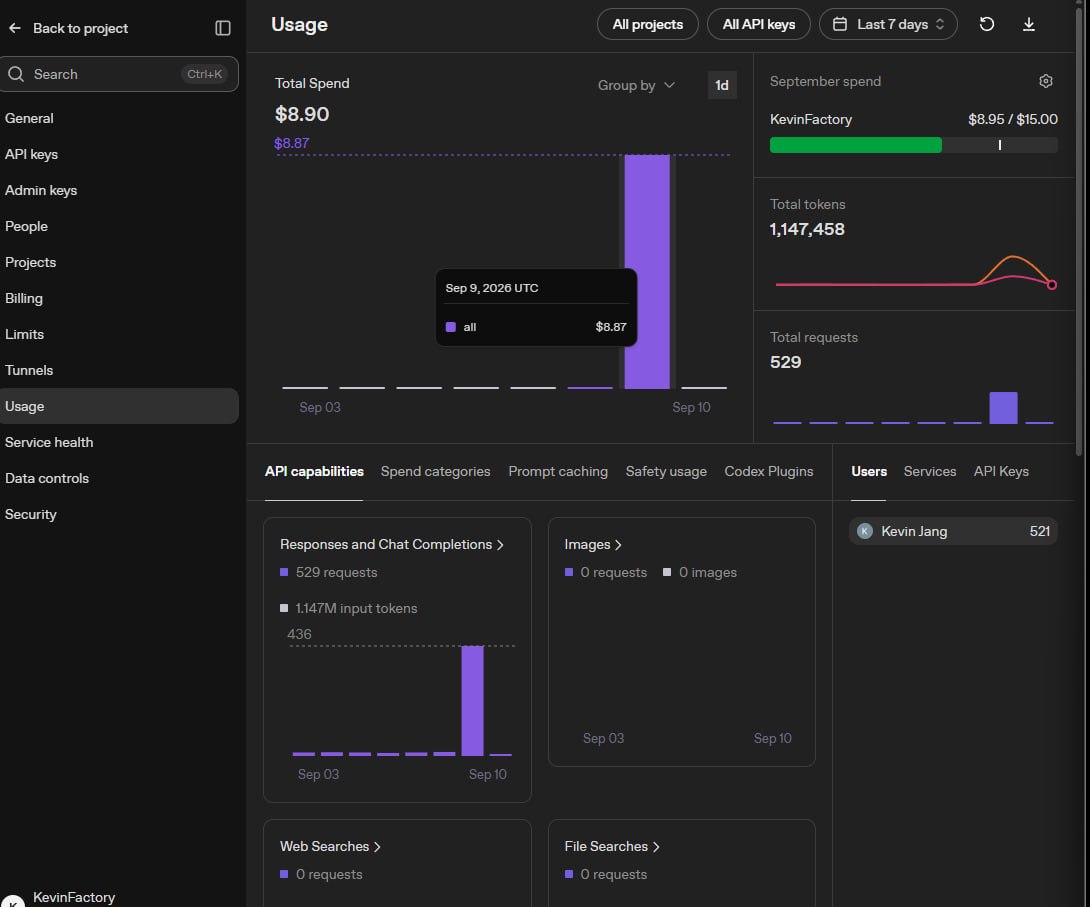Viewport: 1090px width, 907px height.
Task: Open Billing in the sidebar
Action: pyautogui.click(x=24, y=298)
